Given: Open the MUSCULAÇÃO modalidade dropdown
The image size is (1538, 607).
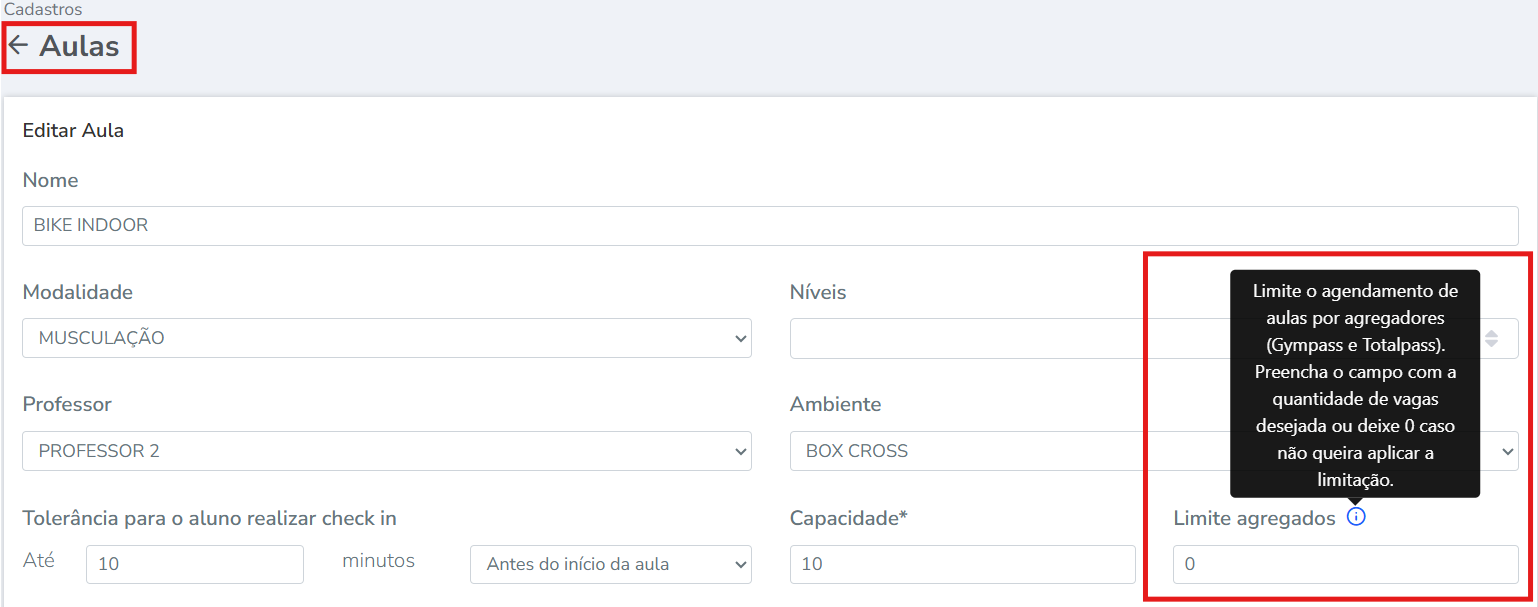Looking at the screenshot, I should (x=387, y=338).
